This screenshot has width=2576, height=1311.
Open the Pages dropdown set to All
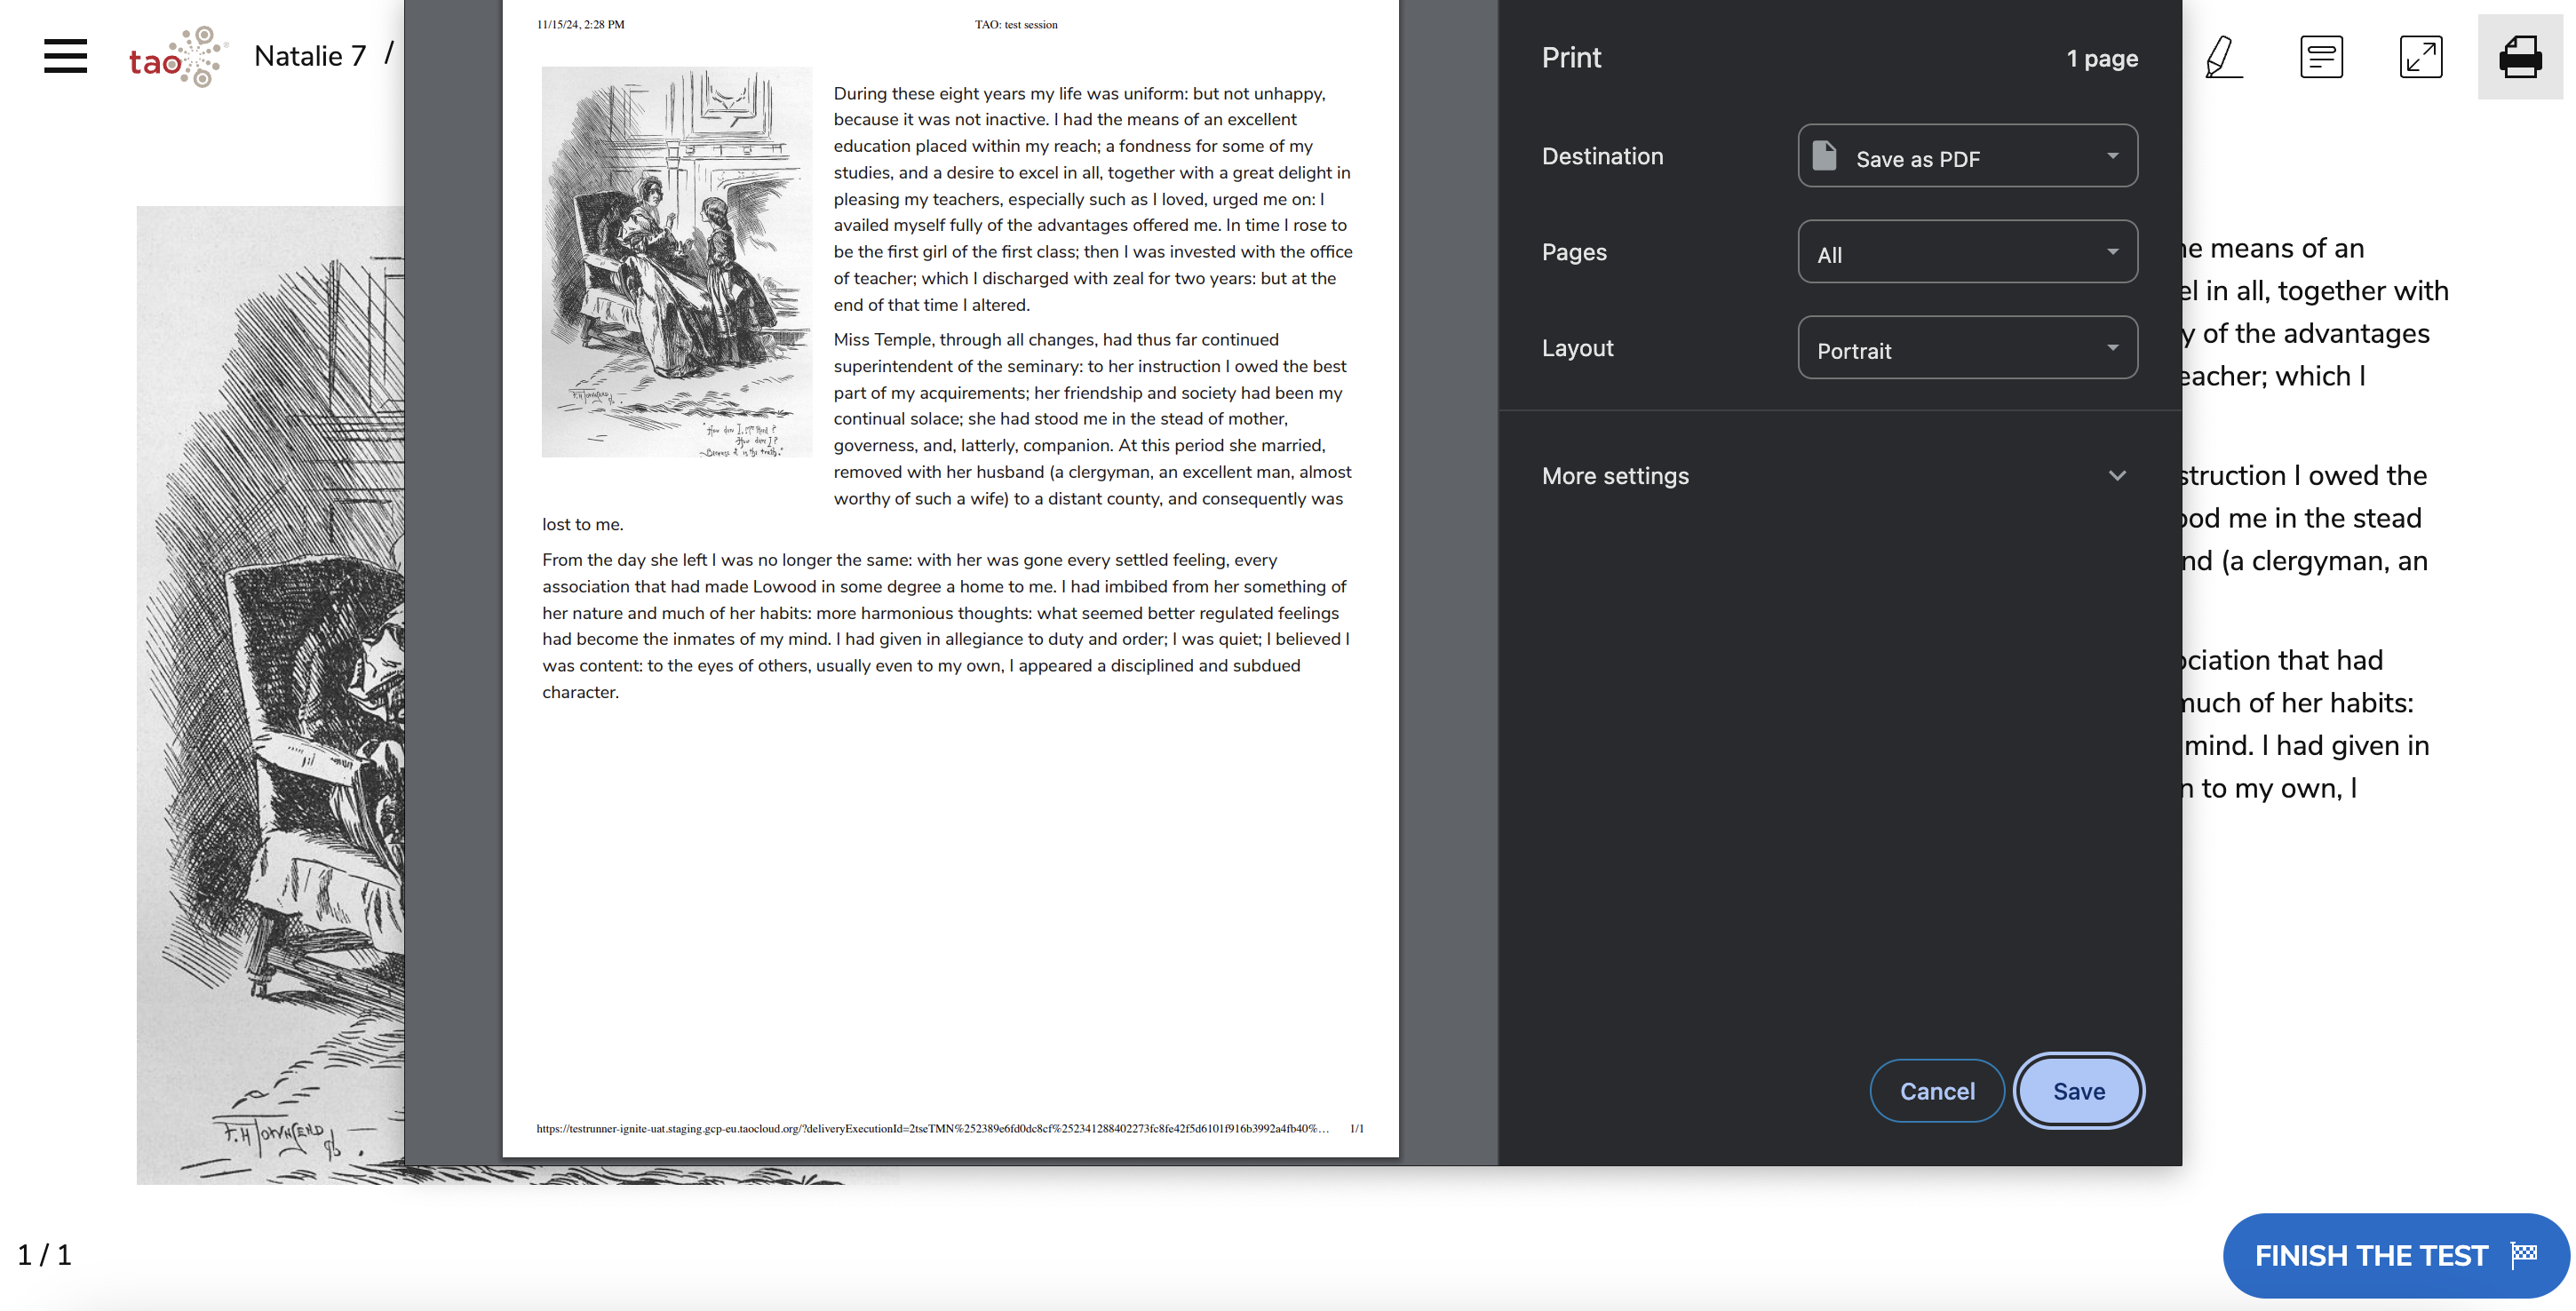[x=1967, y=252]
